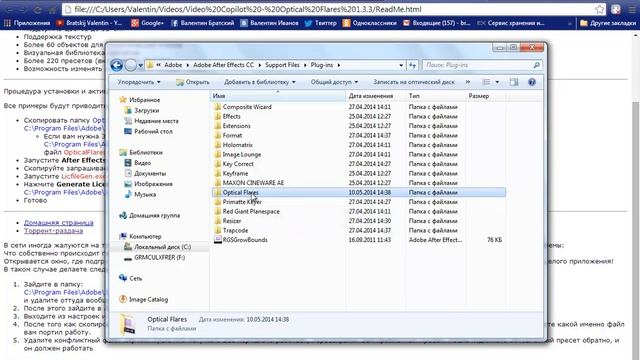Select the Red Giant Planespace folder
Screen dimensions: 640x360
tap(251, 211)
